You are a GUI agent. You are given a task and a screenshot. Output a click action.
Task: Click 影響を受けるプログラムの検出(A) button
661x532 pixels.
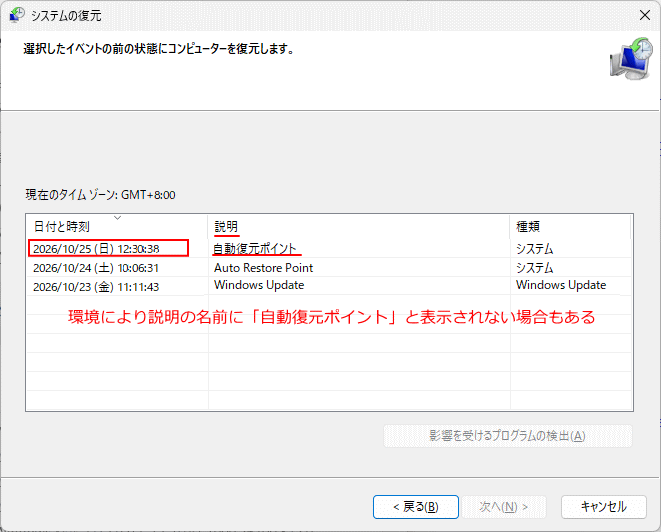click(508, 436)
